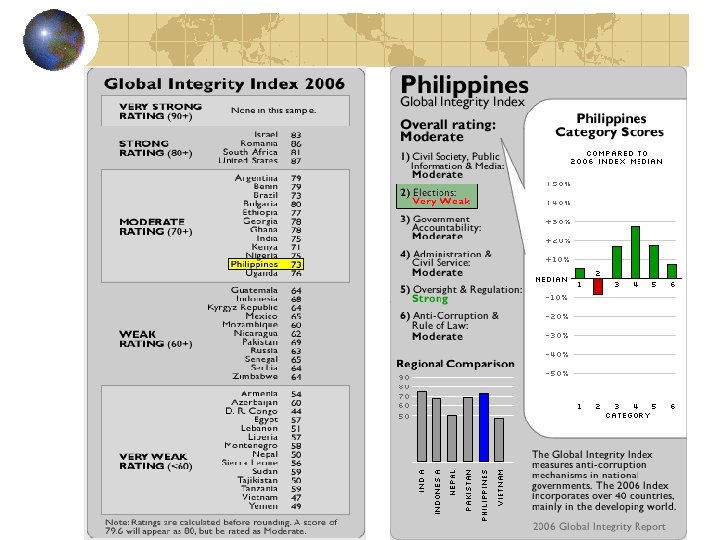Select category 1 Civil Society, Public Information & Media
Image resolution: width=720 pixels, height=540 pixels.
tap(452, 165)
